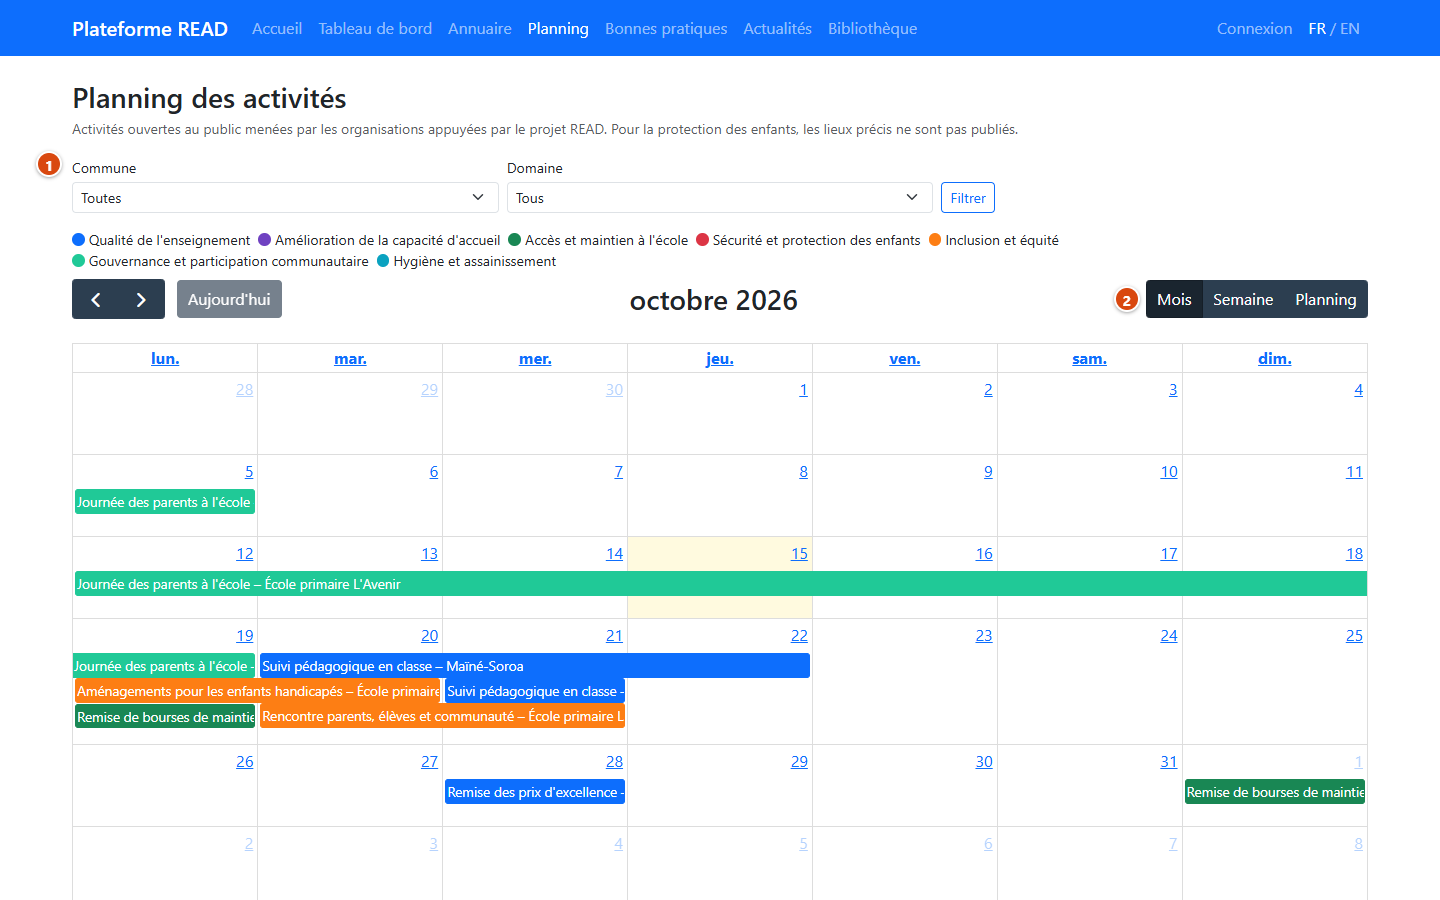The height and width of the screenshot is (900, 1440).
Task: Click the purple Amélioration de la capacité legend dot
Action: 265,240
